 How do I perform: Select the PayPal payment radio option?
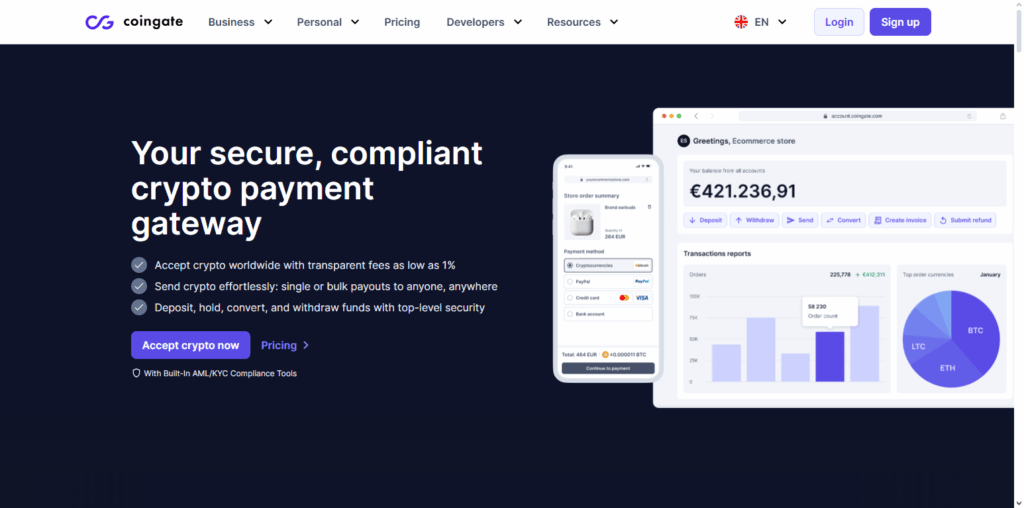pyautogui.click(x=569, y=282)
